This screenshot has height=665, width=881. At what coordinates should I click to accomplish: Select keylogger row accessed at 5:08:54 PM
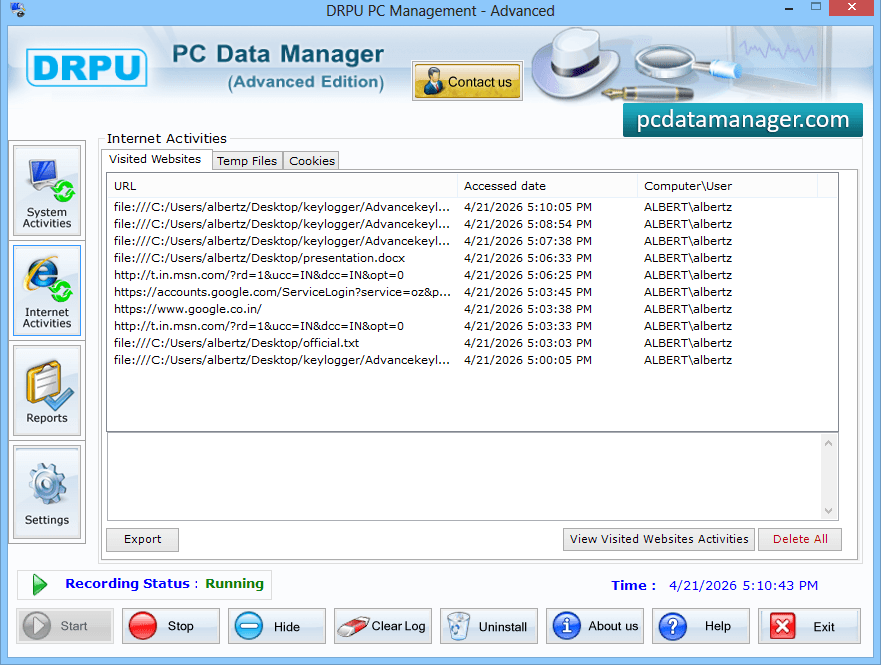(x=472, y=224)
